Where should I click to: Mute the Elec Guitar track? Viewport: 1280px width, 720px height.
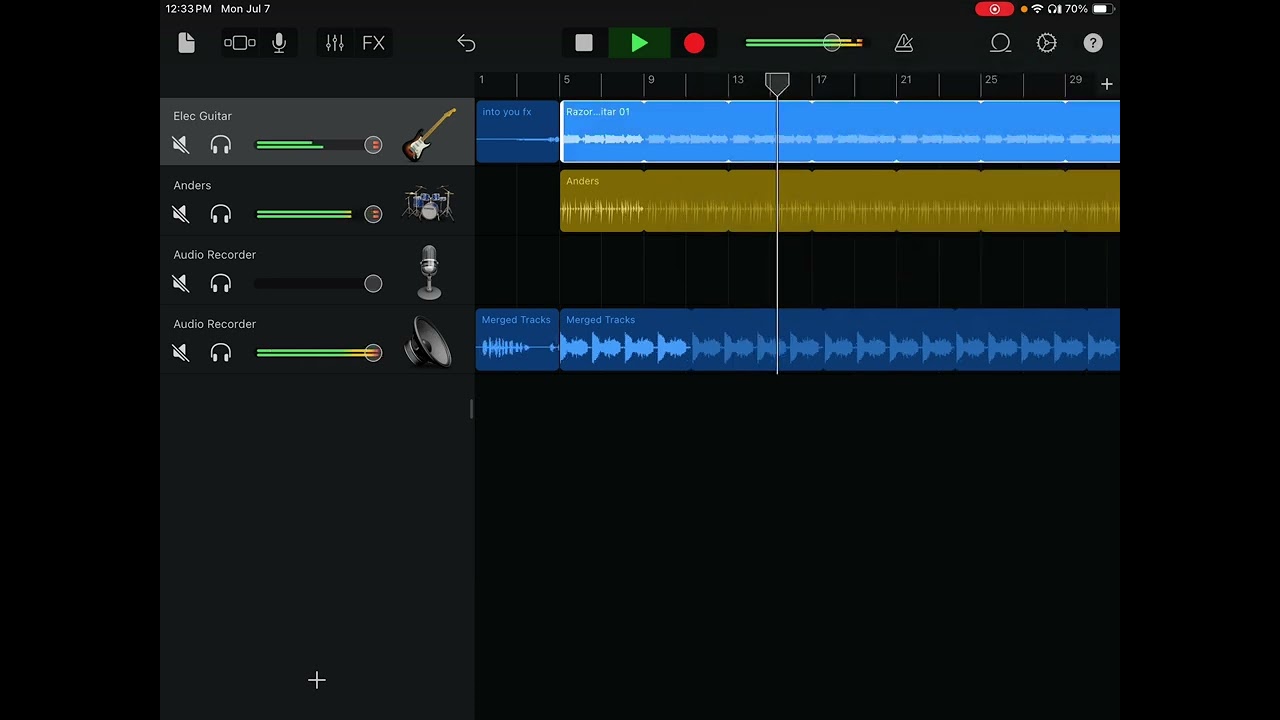(181, 145)
